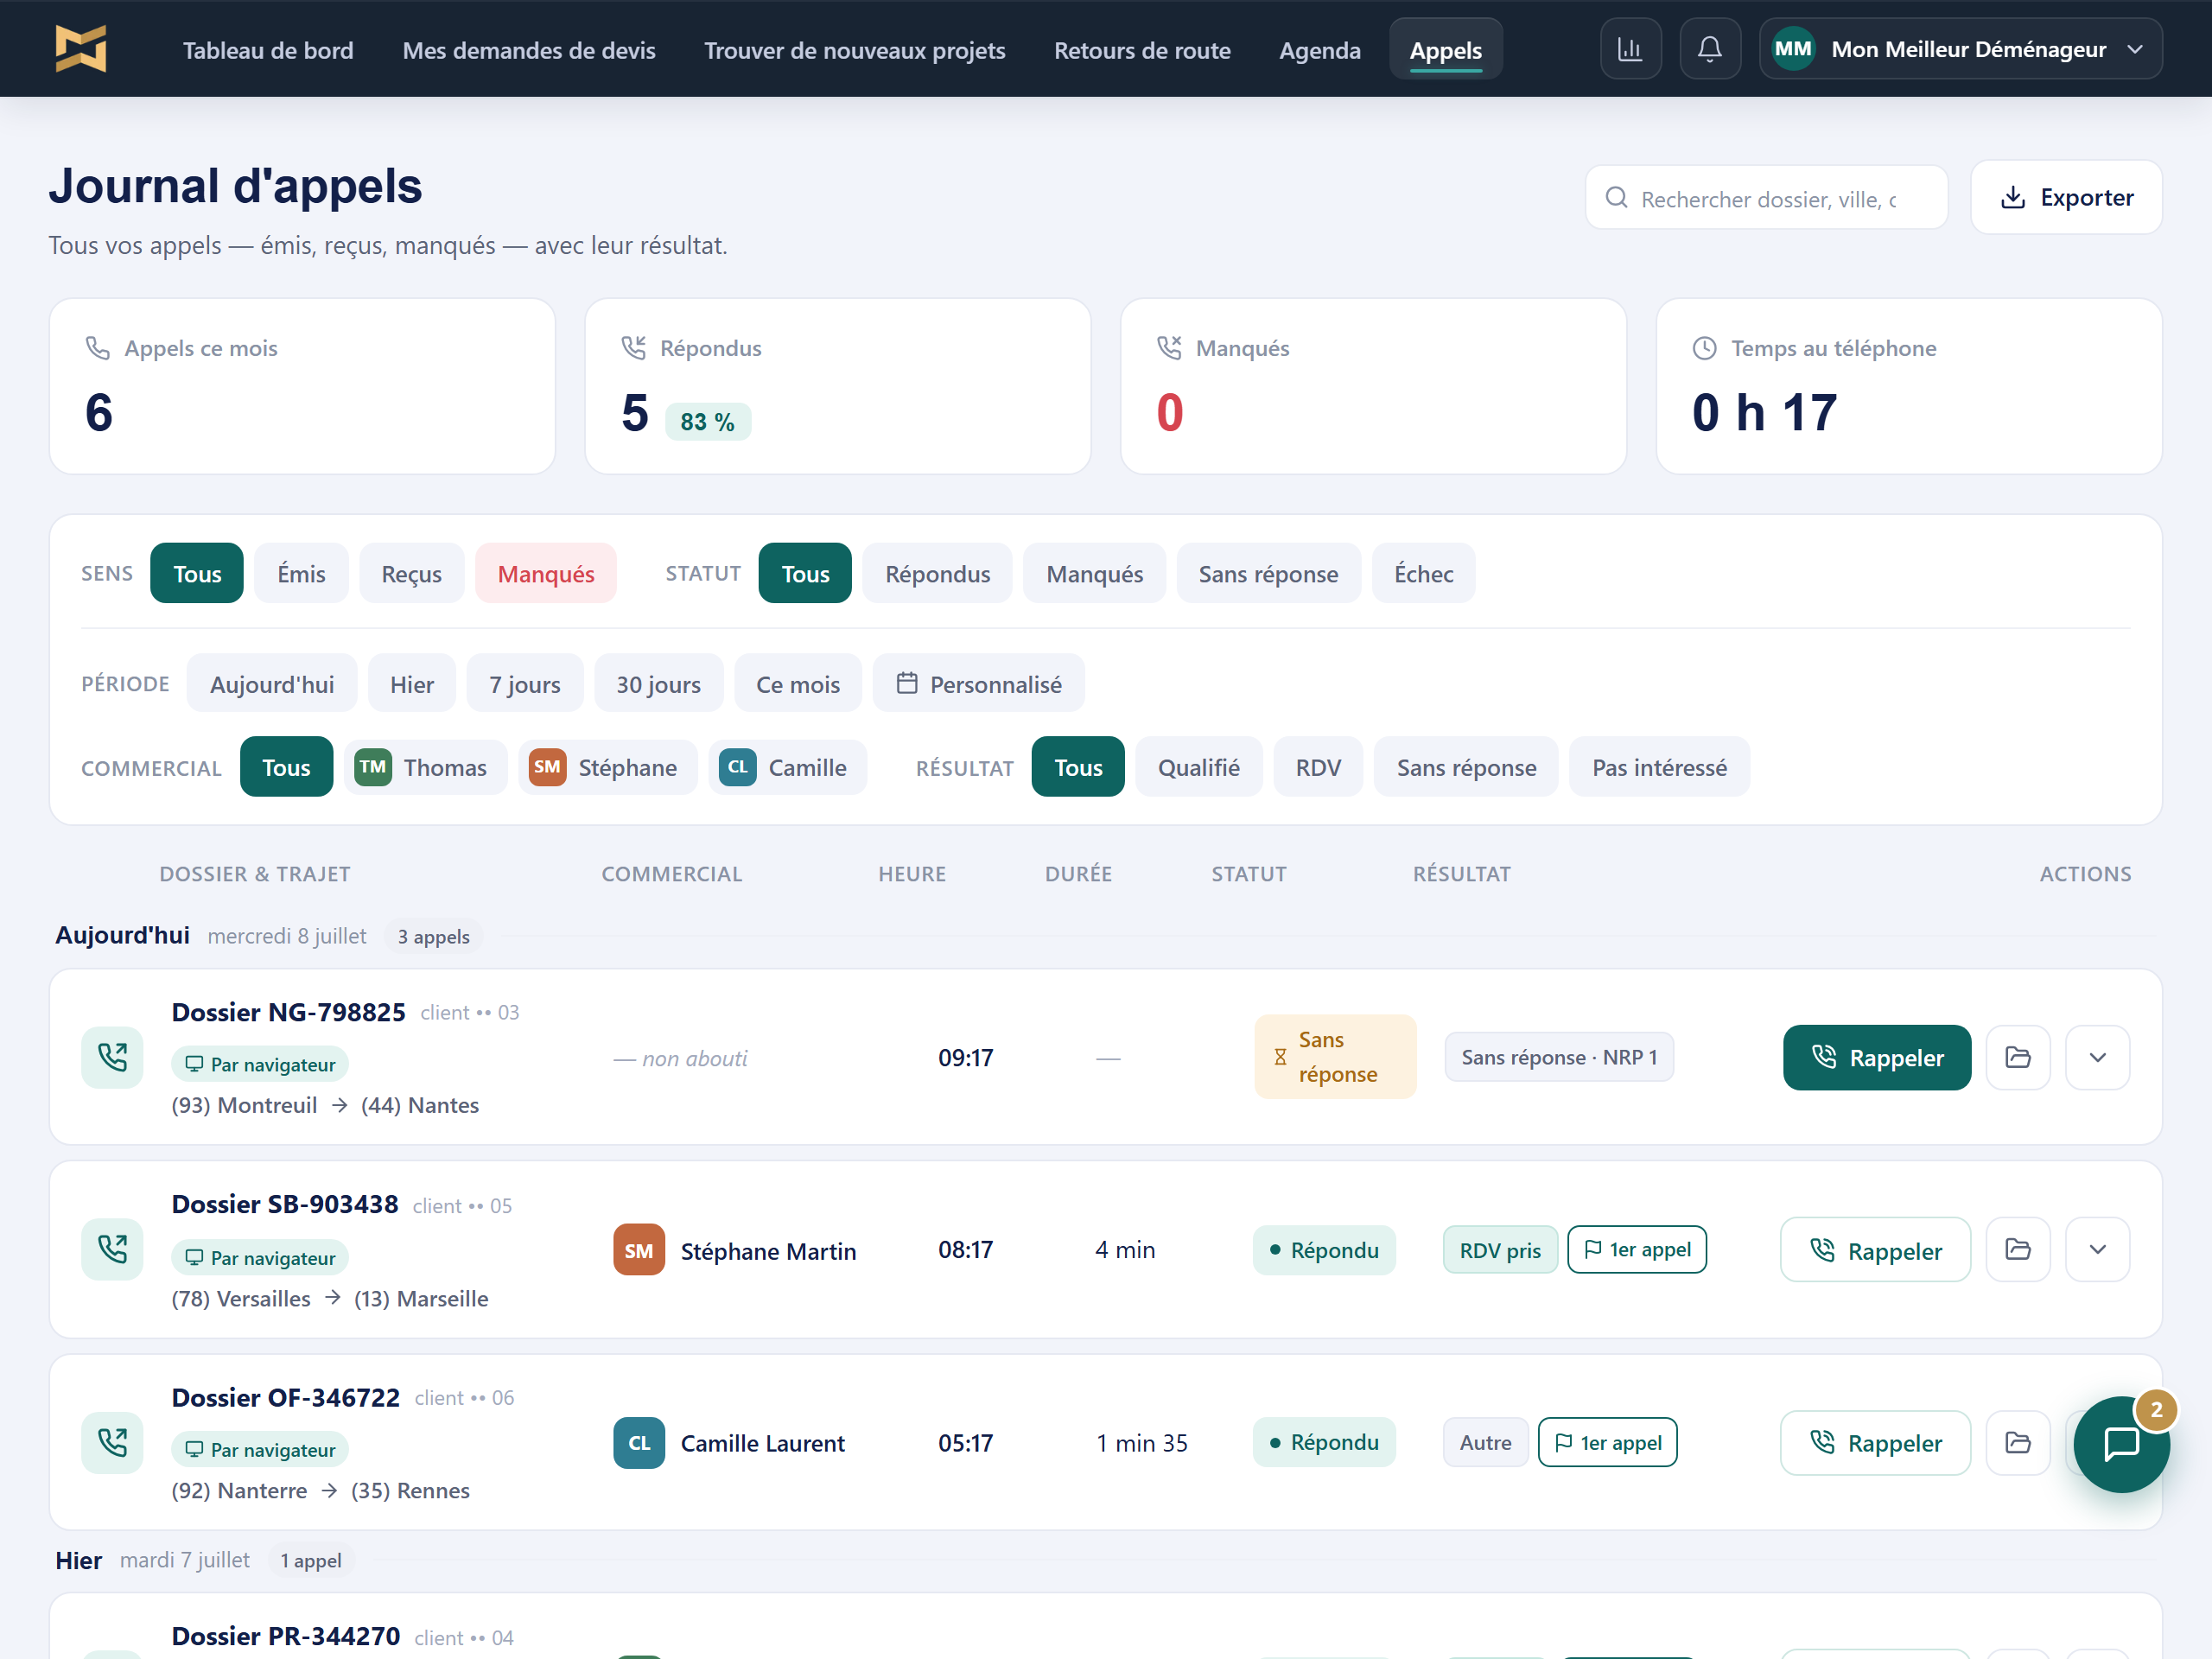Open Mes demandes de devis
This screenshot has height=1659, width=2212.
[x=529, y=50]
